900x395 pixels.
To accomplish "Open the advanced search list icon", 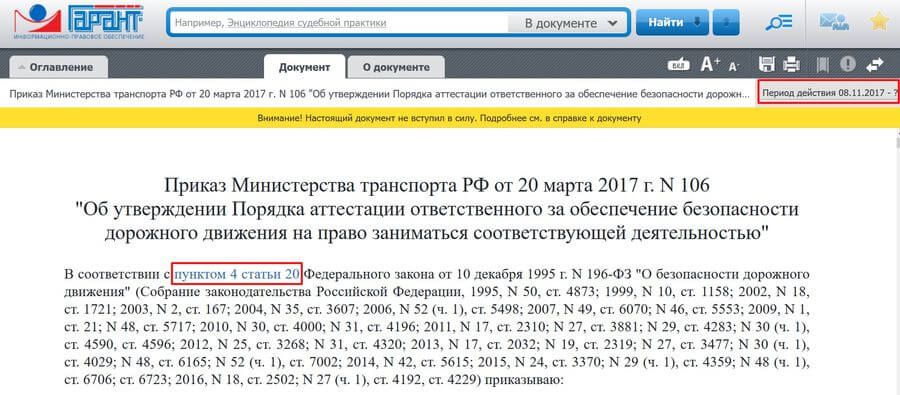I will click(779, 22).
